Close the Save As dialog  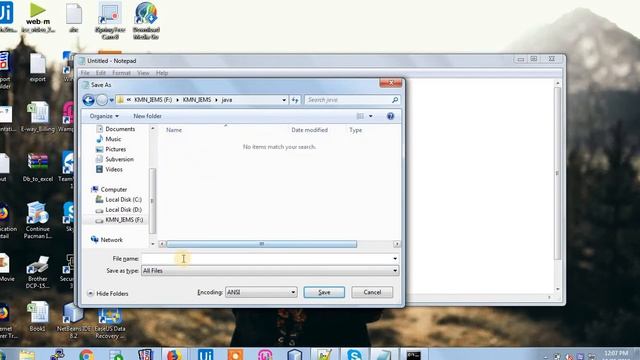[x=391, y=83]
